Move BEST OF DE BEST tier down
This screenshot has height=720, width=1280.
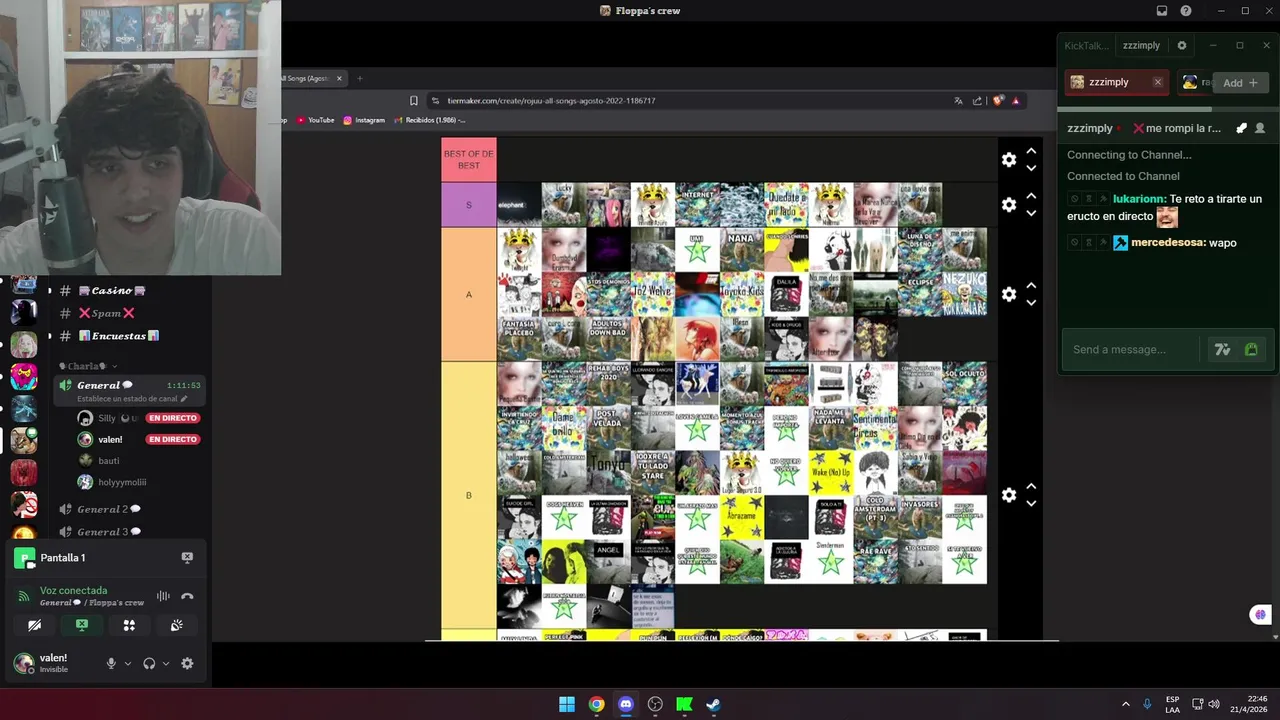[1031, 168]
